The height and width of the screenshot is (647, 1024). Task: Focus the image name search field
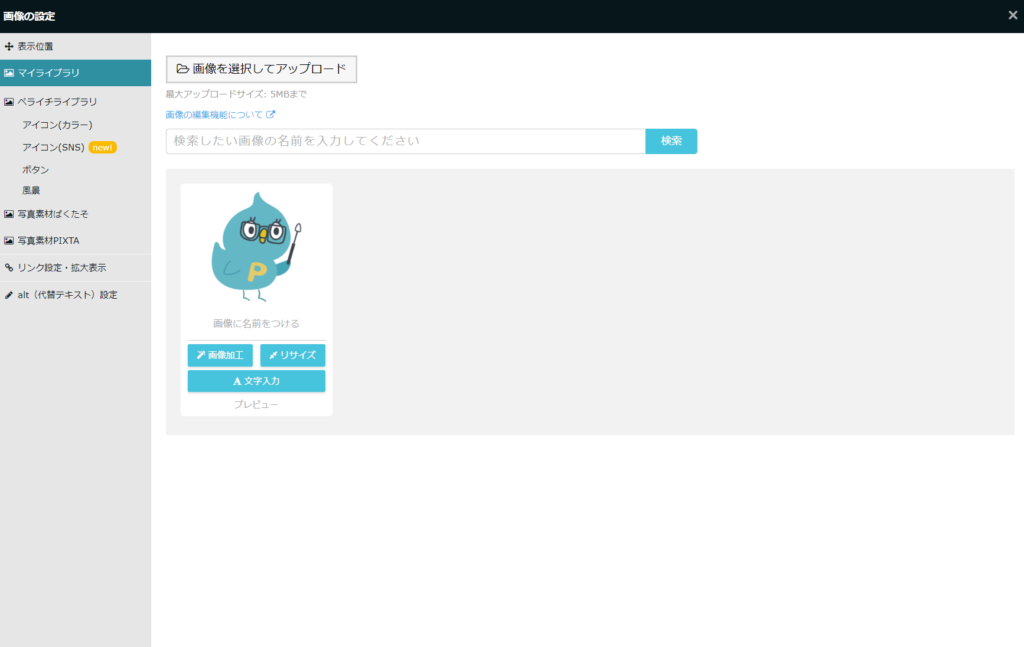[x=405, y=141]
